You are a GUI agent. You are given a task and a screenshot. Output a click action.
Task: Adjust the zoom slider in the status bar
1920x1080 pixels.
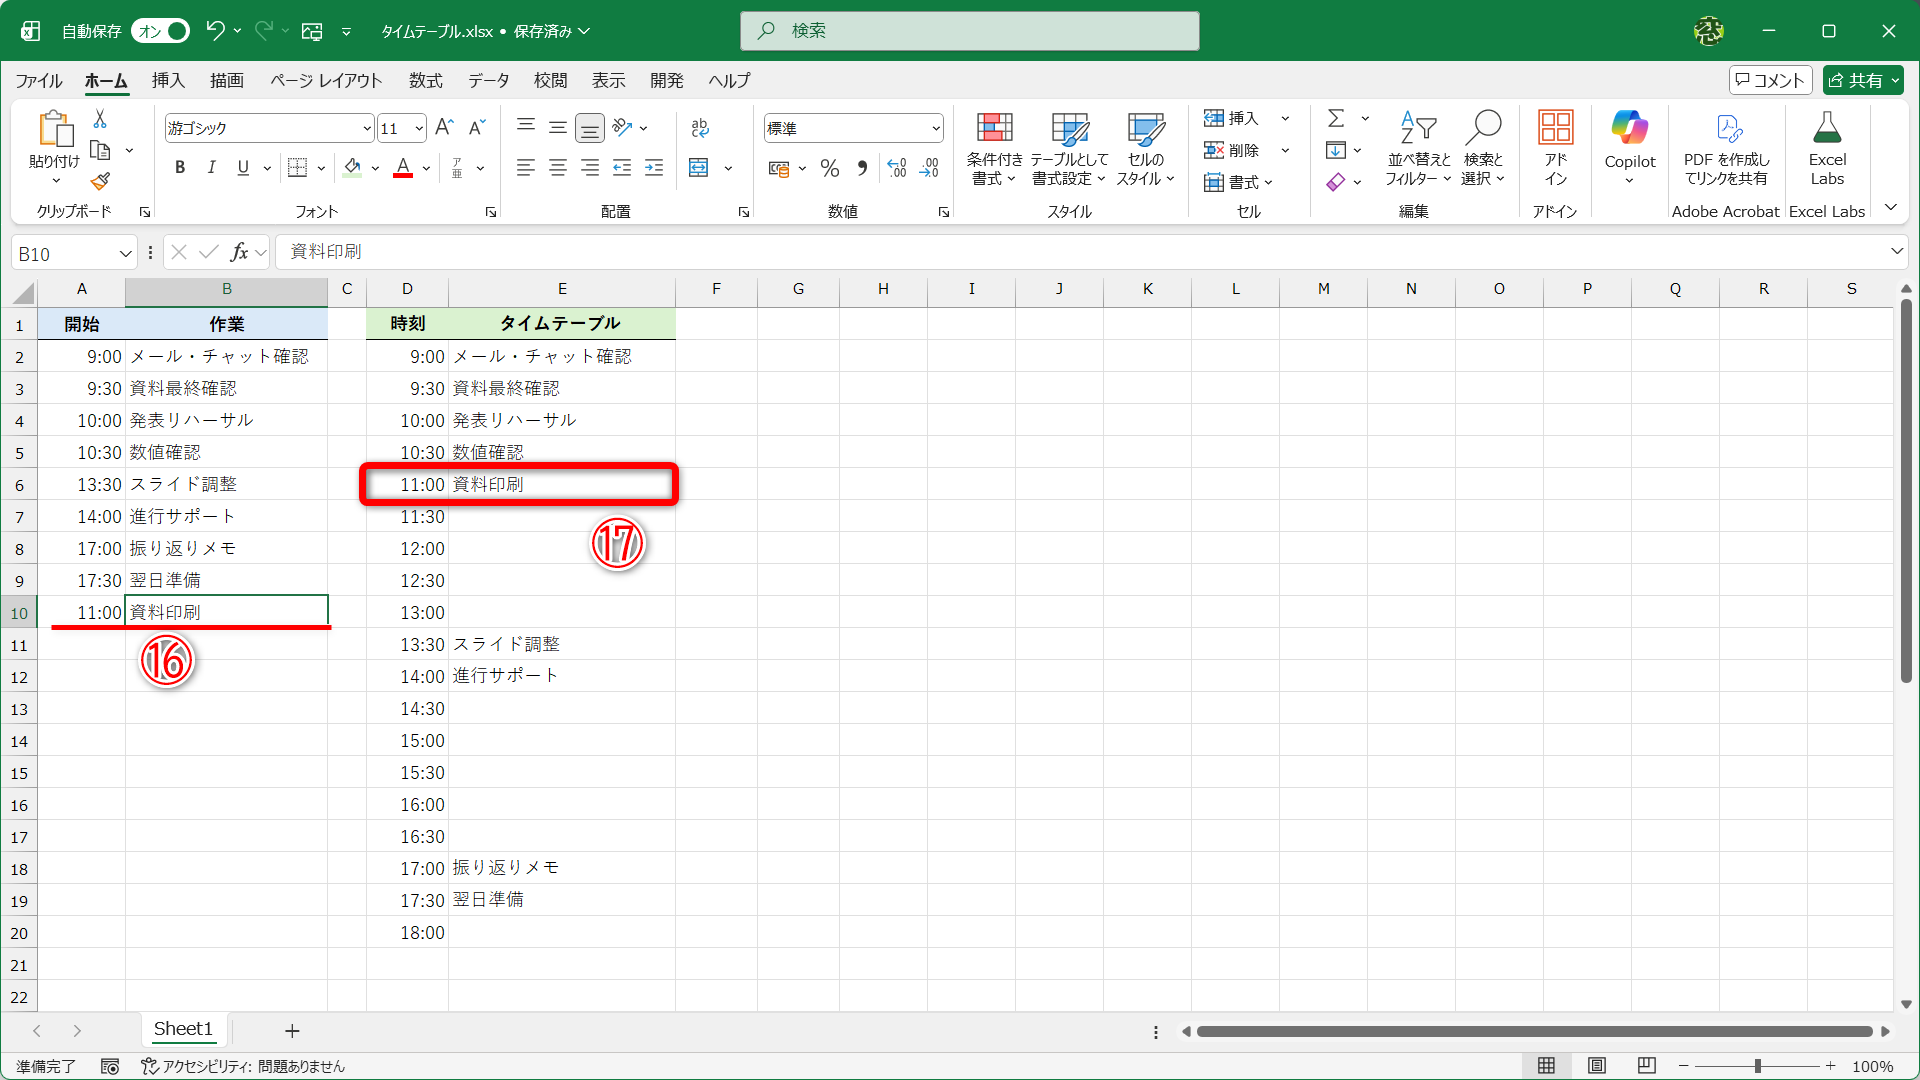1760,1066
